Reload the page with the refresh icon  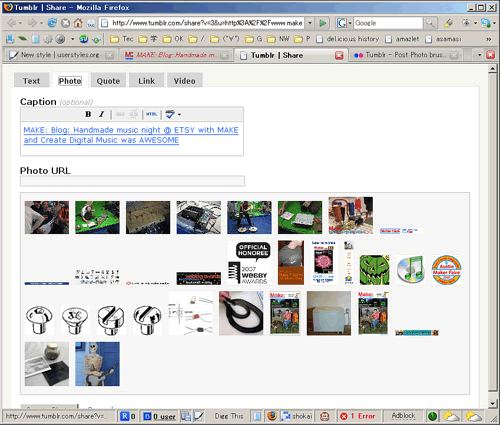[52, 23]
